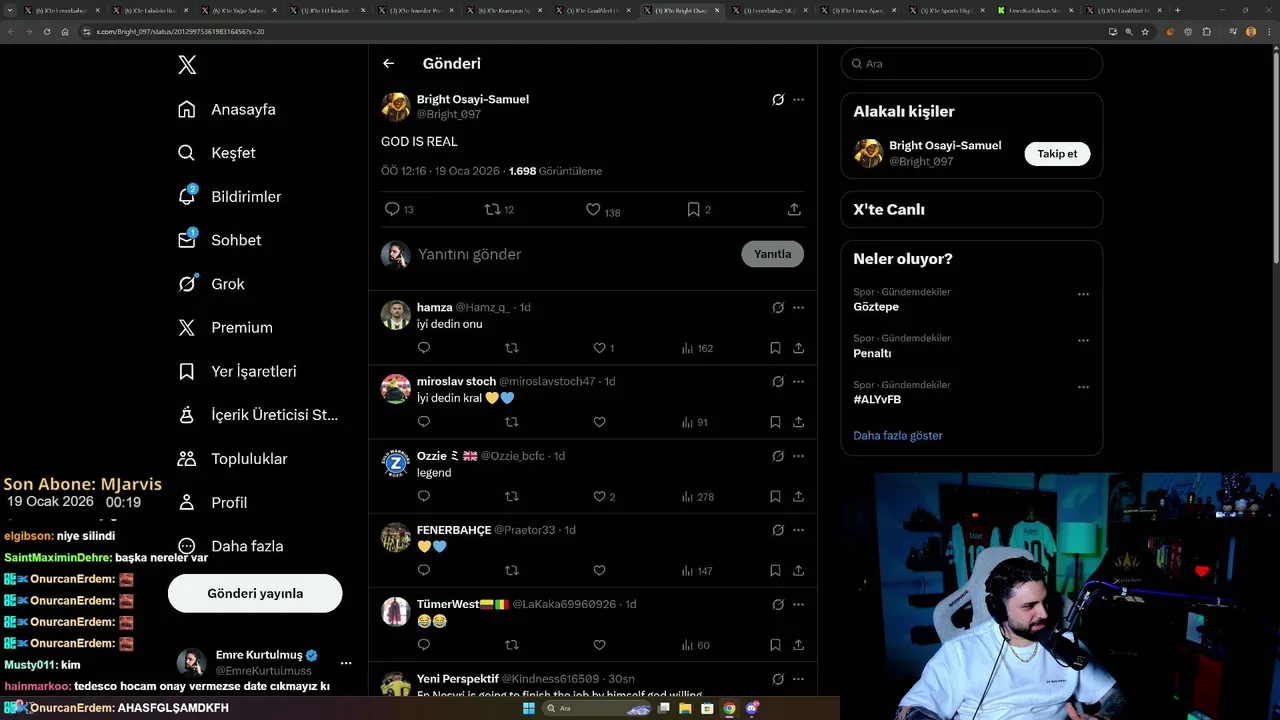Viewport: 1280px width, 720px height.
Task: Like TümerWest's reply
Action: coord(599,645)
